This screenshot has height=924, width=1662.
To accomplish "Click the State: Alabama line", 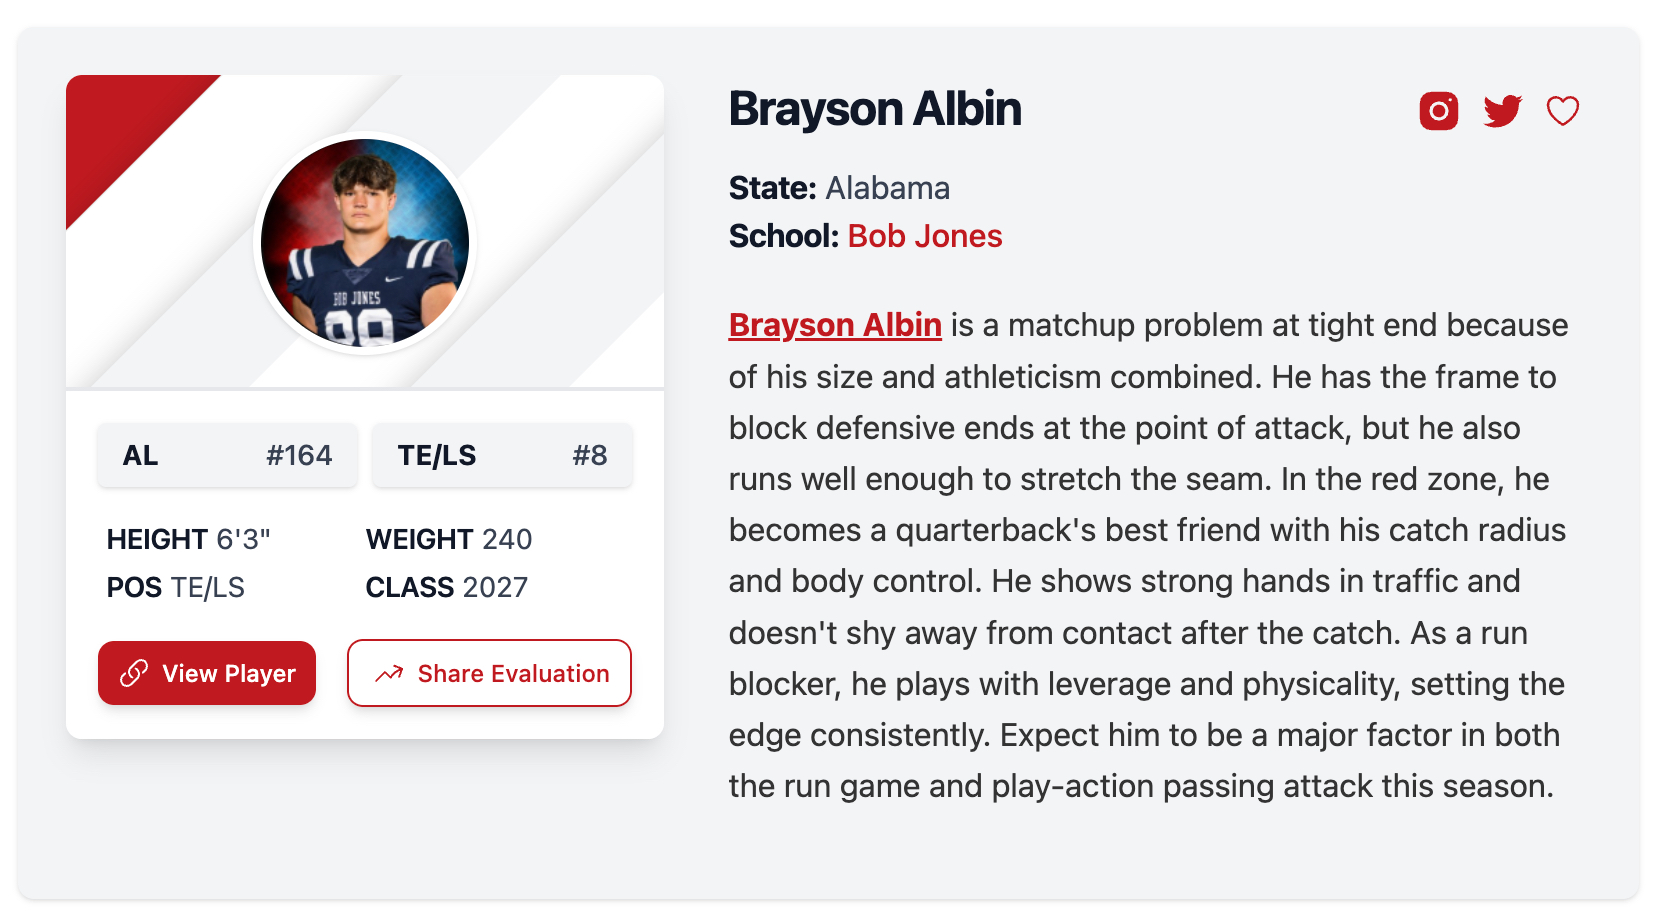I will [839, 188].
